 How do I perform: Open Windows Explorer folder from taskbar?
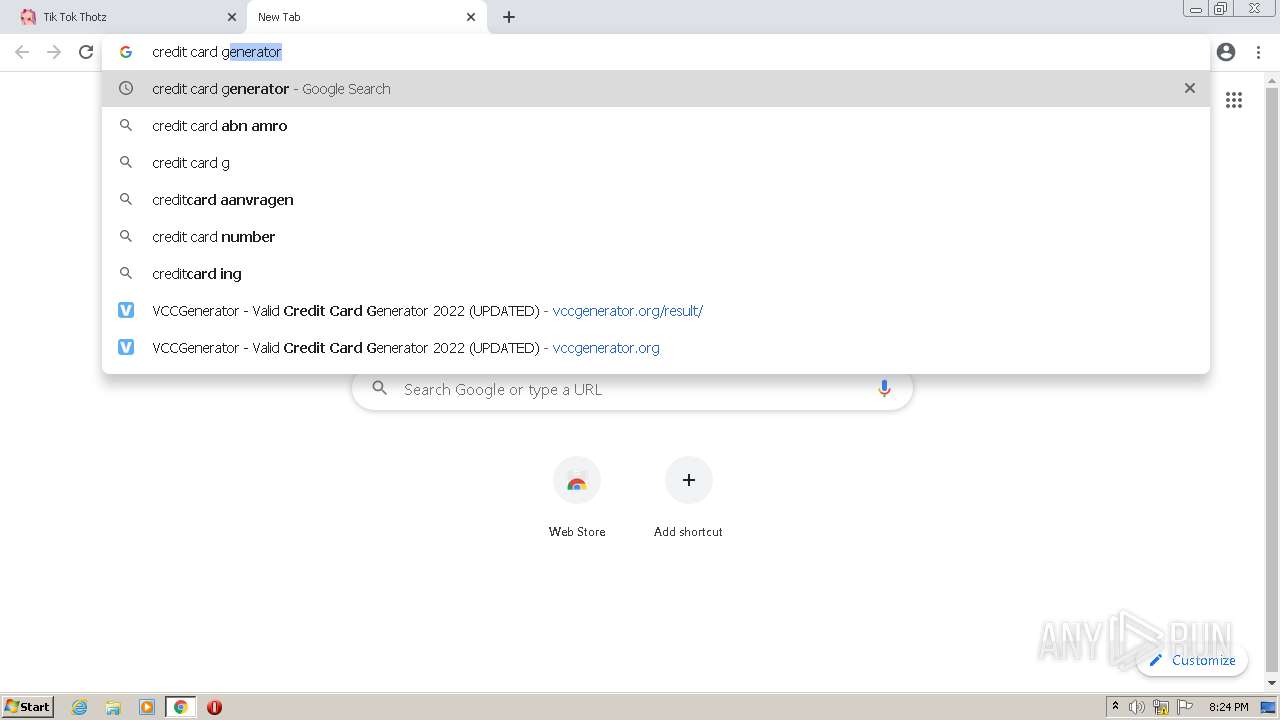point(113,707)
